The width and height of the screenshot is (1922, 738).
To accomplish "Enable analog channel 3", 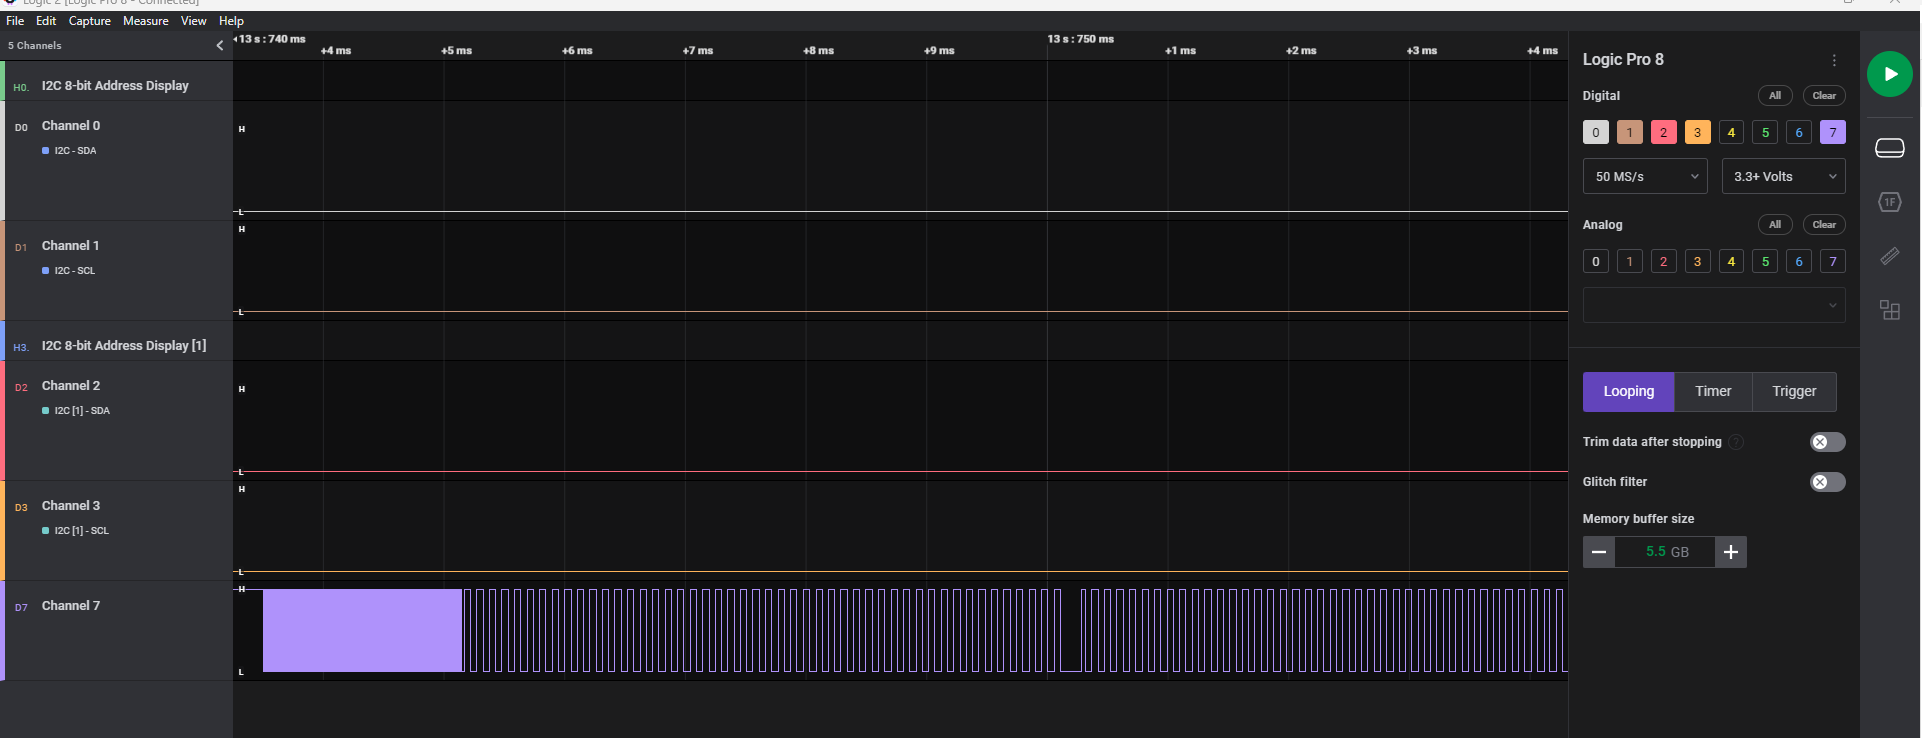I will point(1697,261).
